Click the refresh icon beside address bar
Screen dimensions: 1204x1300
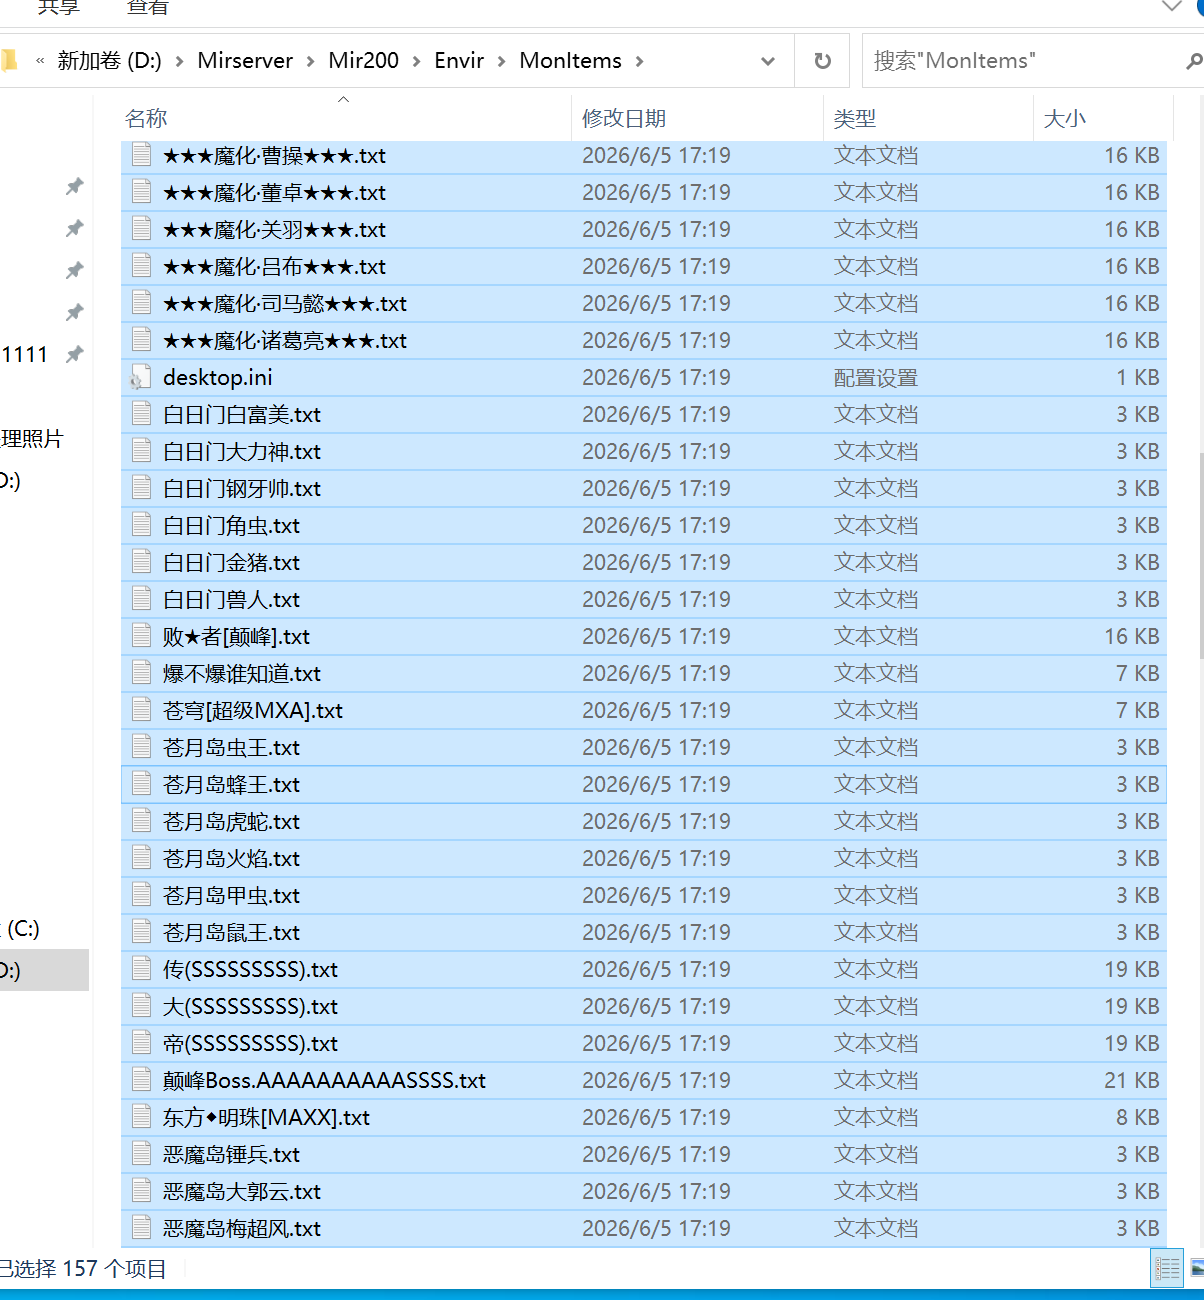822,61
